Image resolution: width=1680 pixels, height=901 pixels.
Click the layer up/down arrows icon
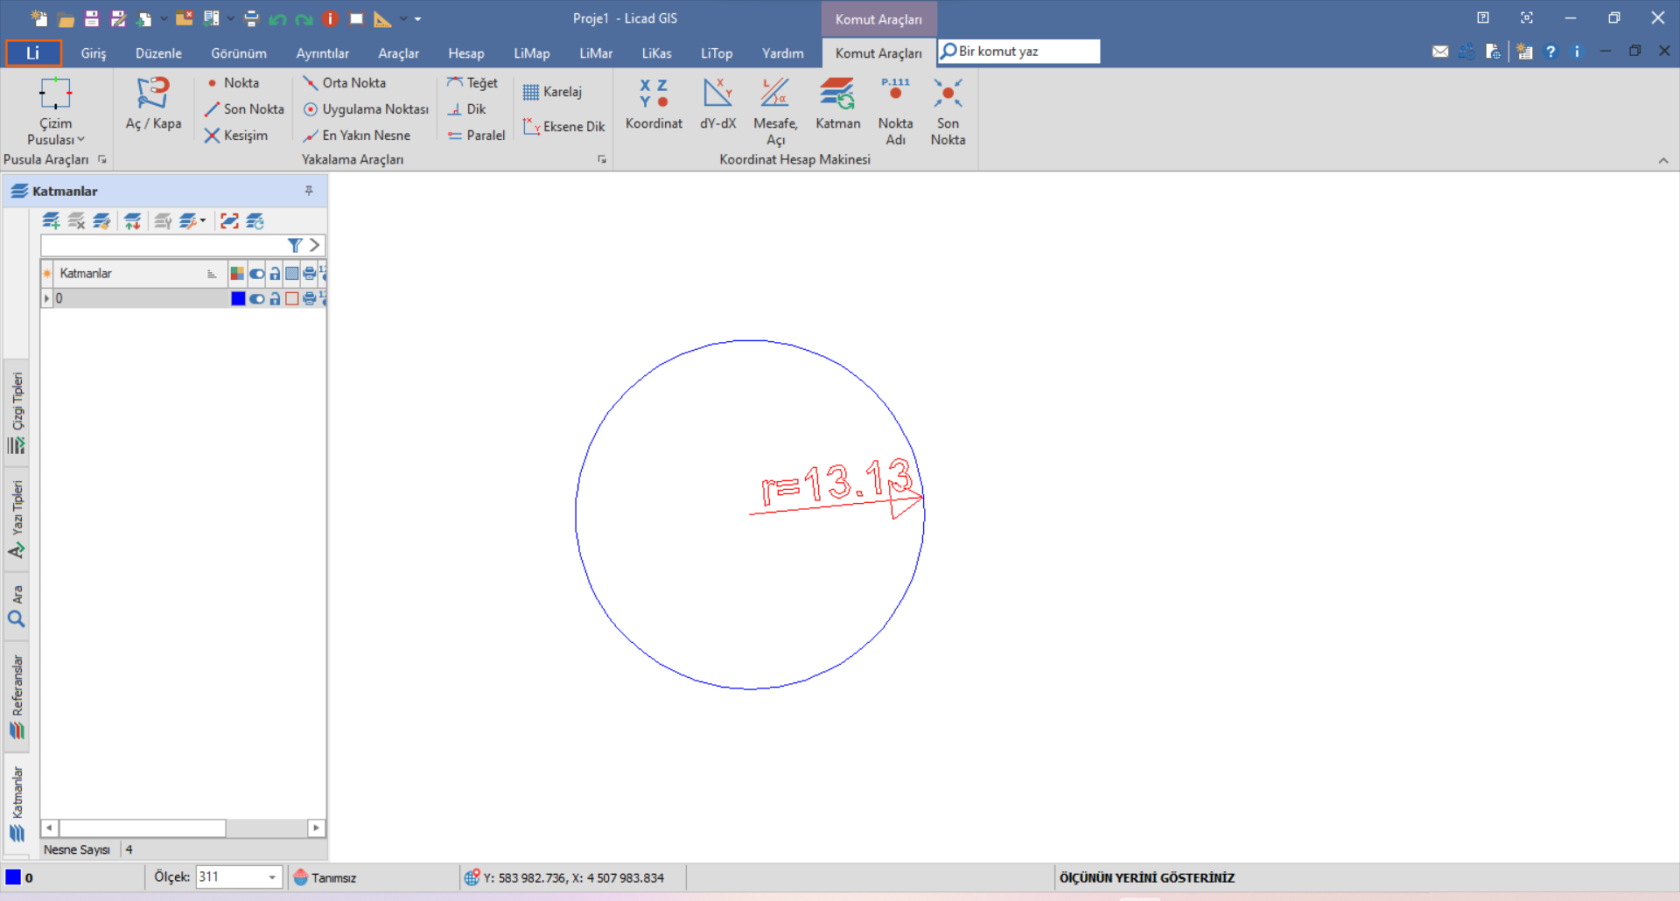tap(132, 221)
